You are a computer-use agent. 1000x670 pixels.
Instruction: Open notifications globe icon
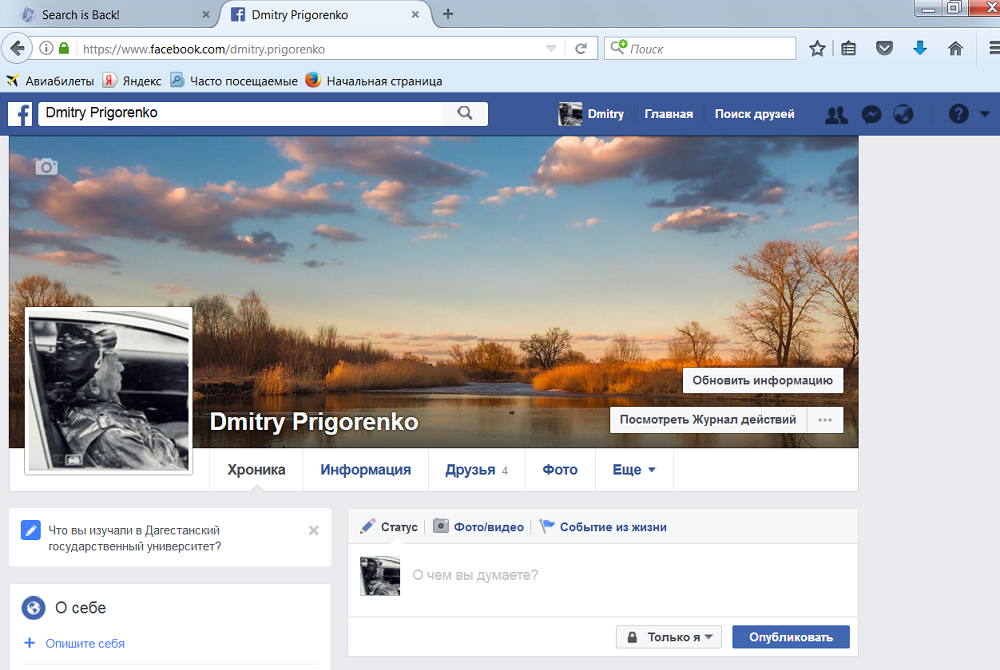coord(903,115)
